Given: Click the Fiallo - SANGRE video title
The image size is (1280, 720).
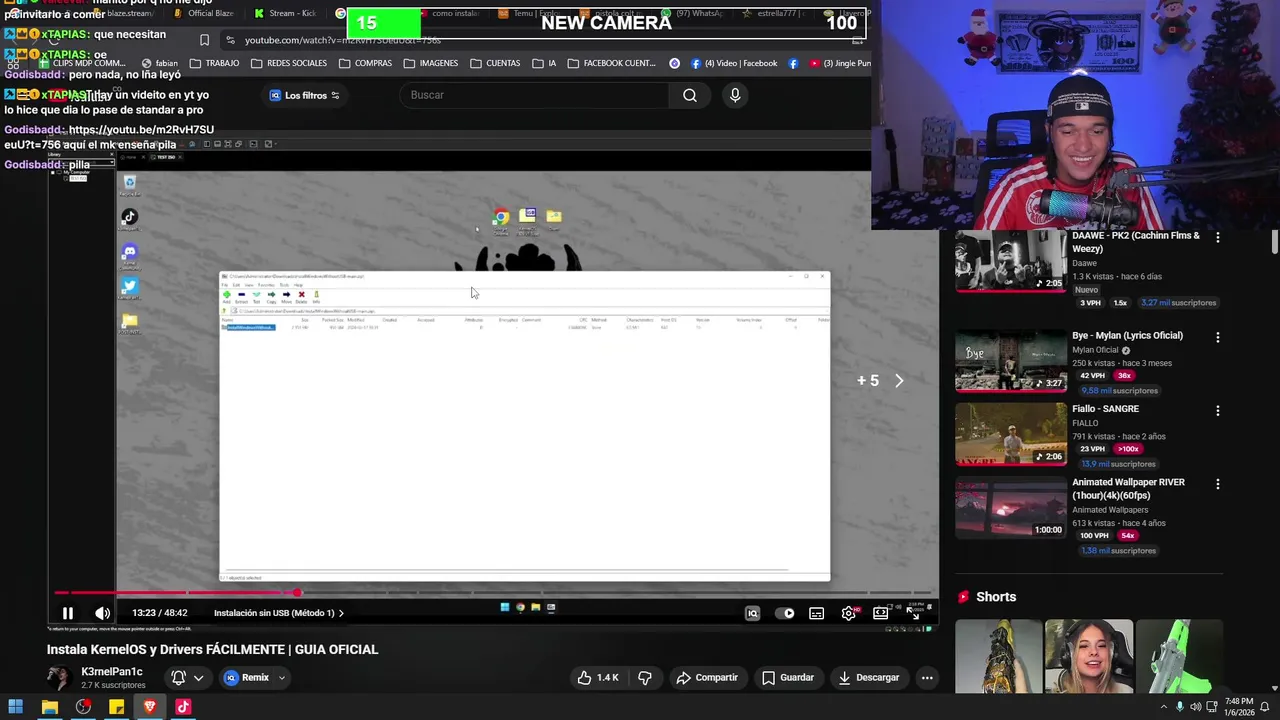Looking at the screenshot, I should point(1105,409).
